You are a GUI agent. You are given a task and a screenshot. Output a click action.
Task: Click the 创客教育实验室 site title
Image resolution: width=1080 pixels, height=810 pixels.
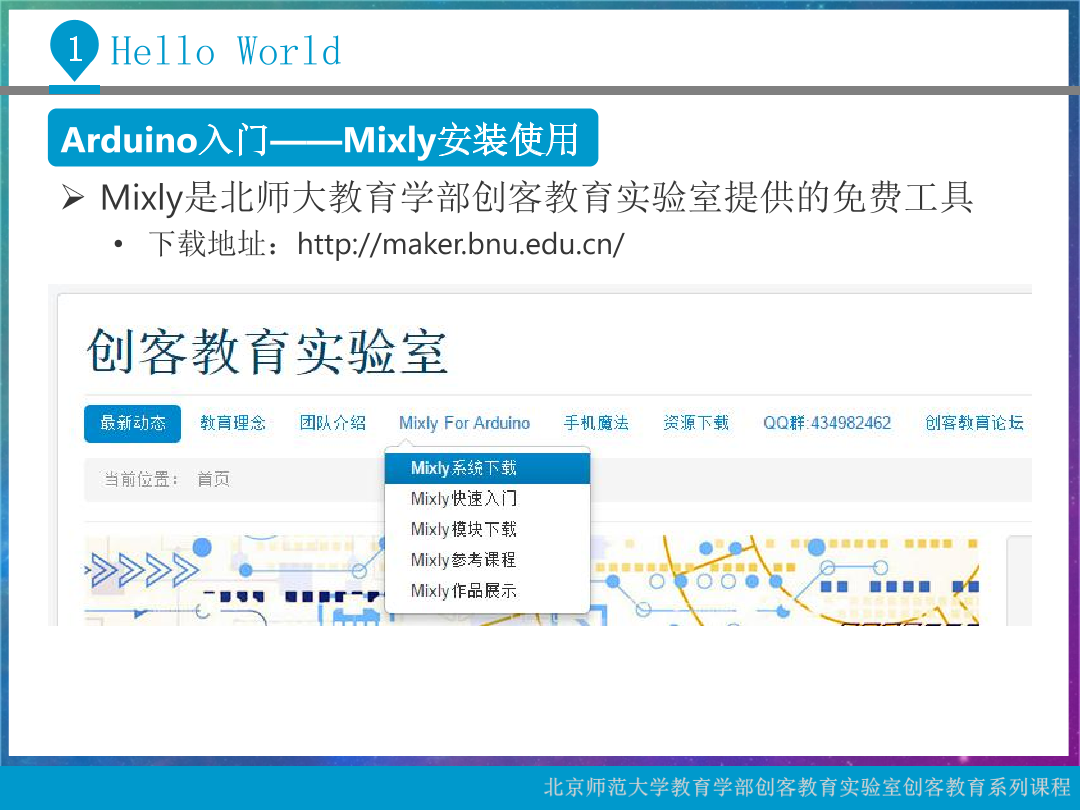click(267, 351)
